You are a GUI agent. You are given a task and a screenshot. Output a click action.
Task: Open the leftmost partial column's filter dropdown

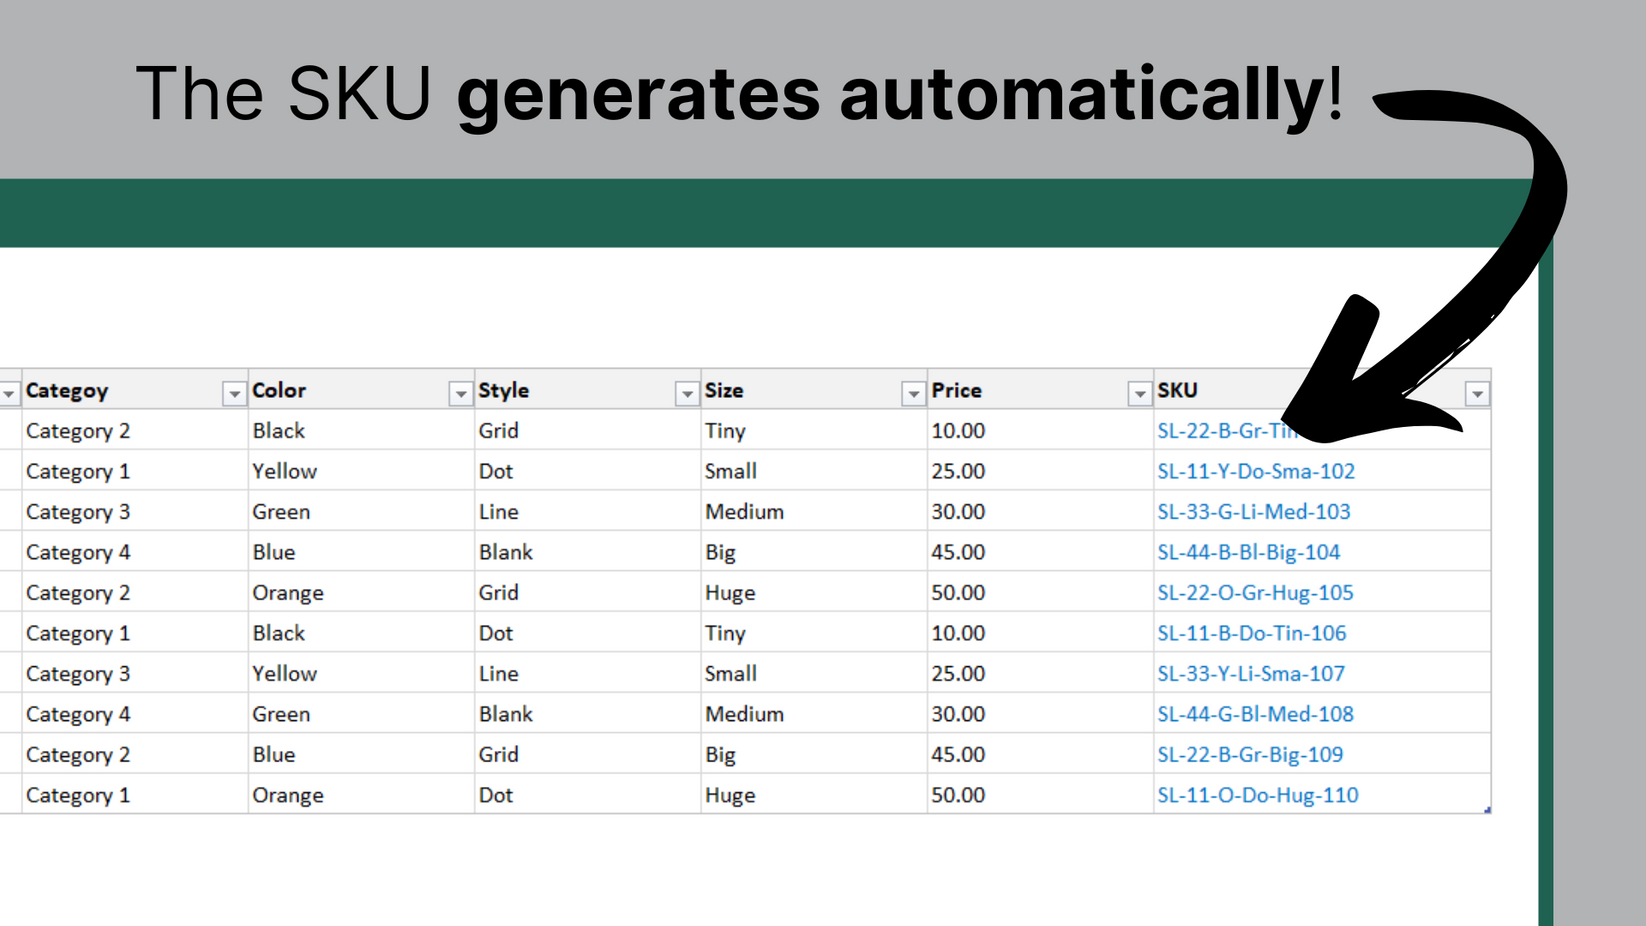tap(9, 391)
